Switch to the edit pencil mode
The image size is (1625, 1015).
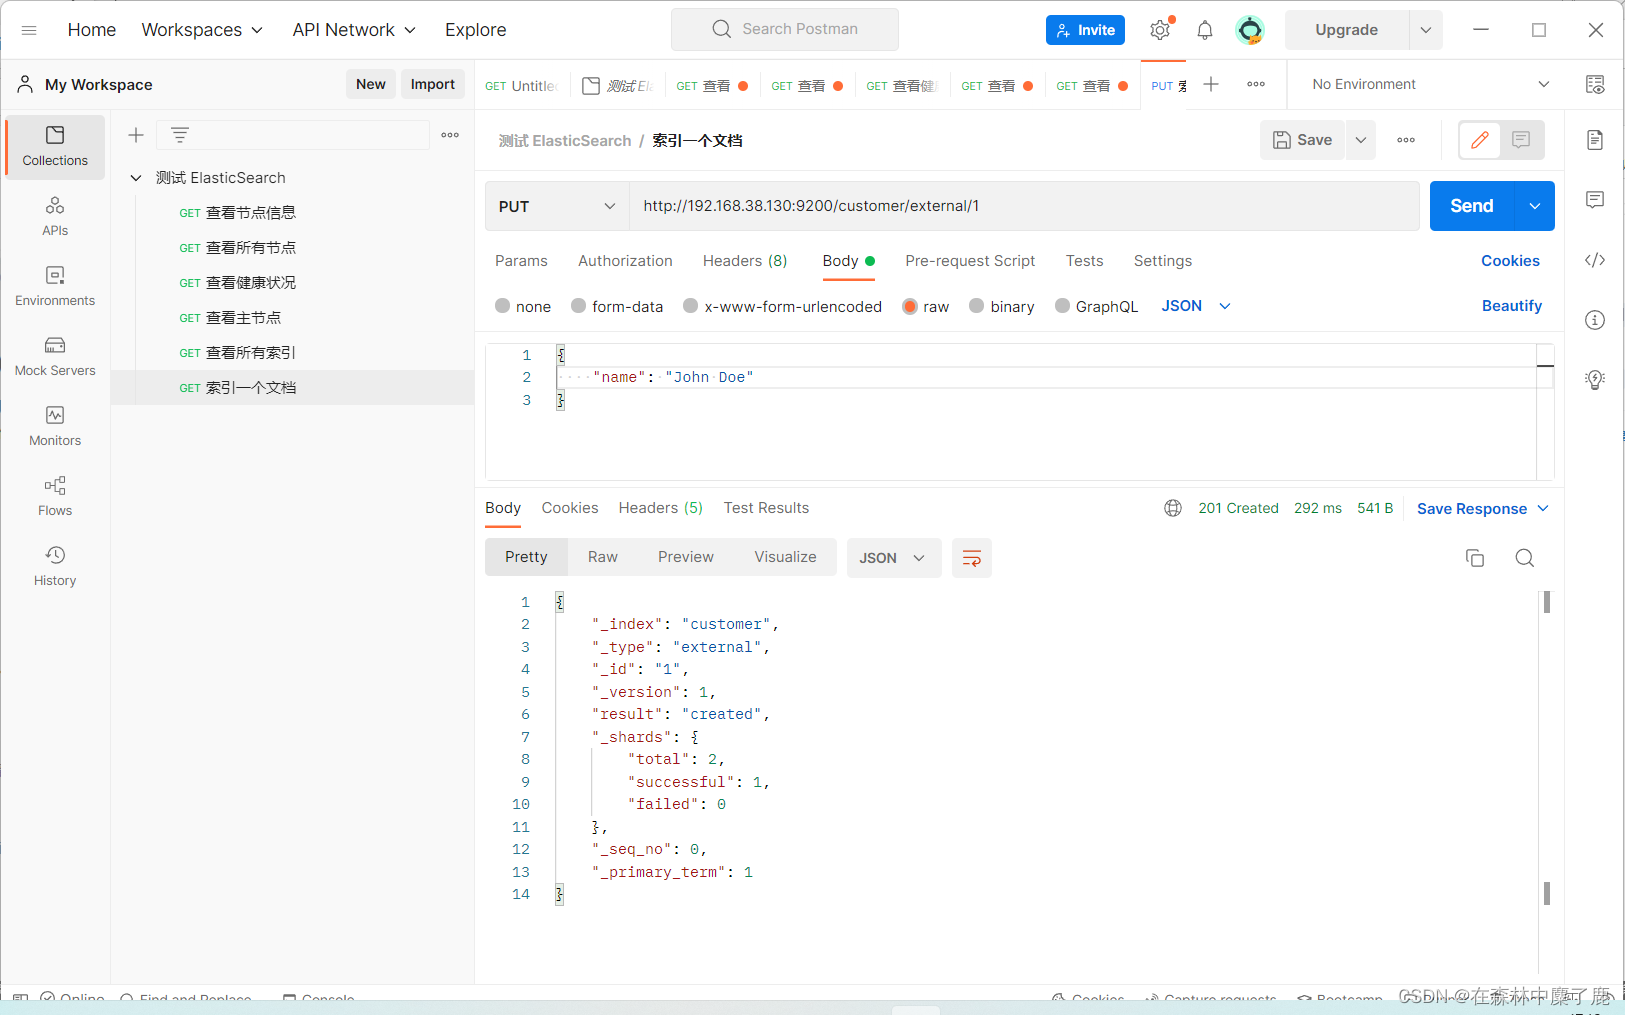[x=1480, y=140]
